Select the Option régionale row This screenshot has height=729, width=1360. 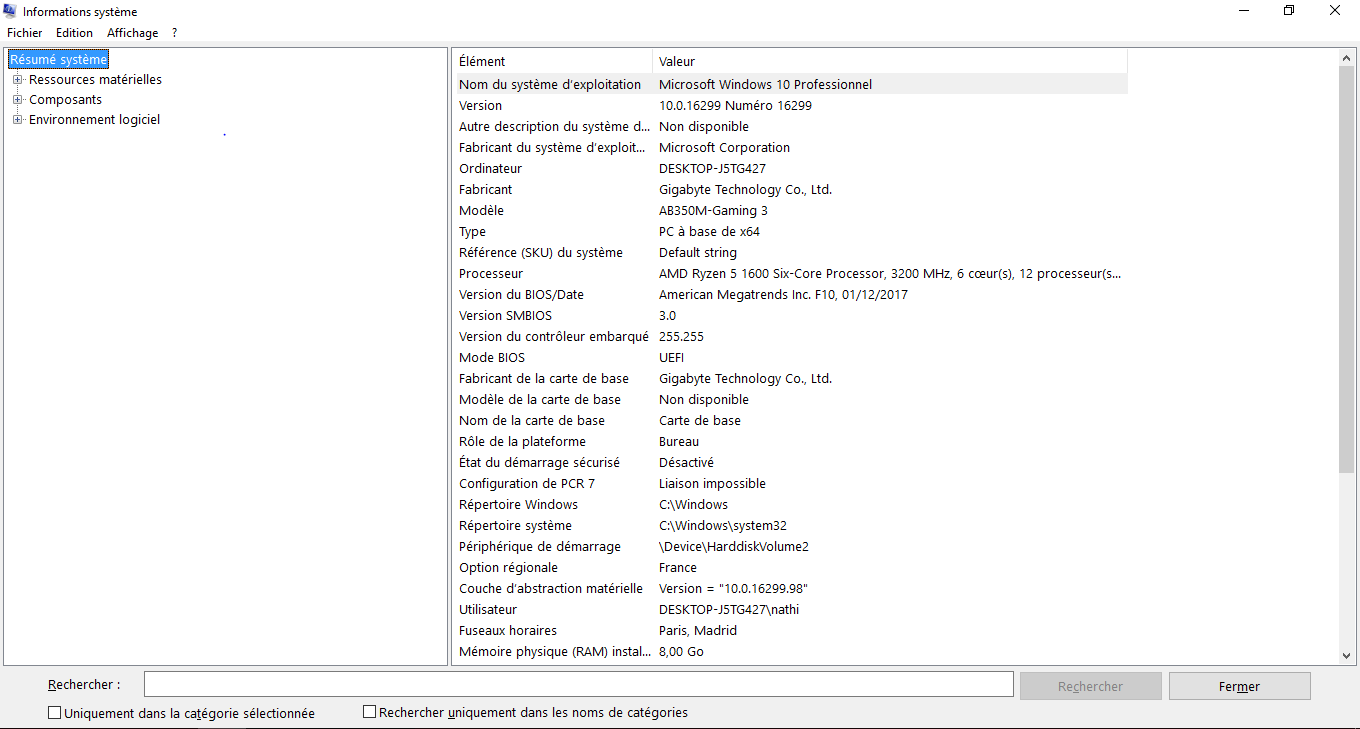pyautogui.click(x=791, y=567)
